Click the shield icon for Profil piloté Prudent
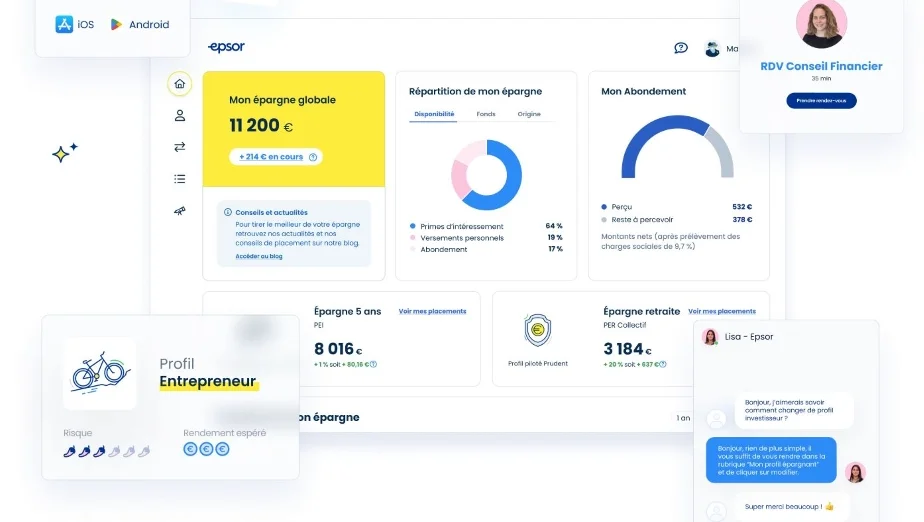The width and height of the screenshot is (924, 522). click(x=538, y=330)
